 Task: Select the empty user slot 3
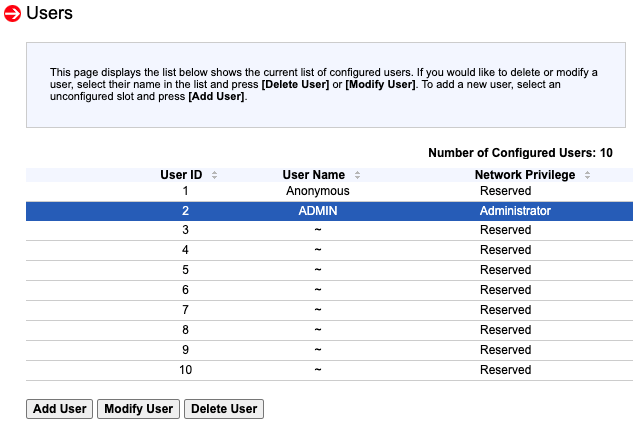[x=317, y=230]
